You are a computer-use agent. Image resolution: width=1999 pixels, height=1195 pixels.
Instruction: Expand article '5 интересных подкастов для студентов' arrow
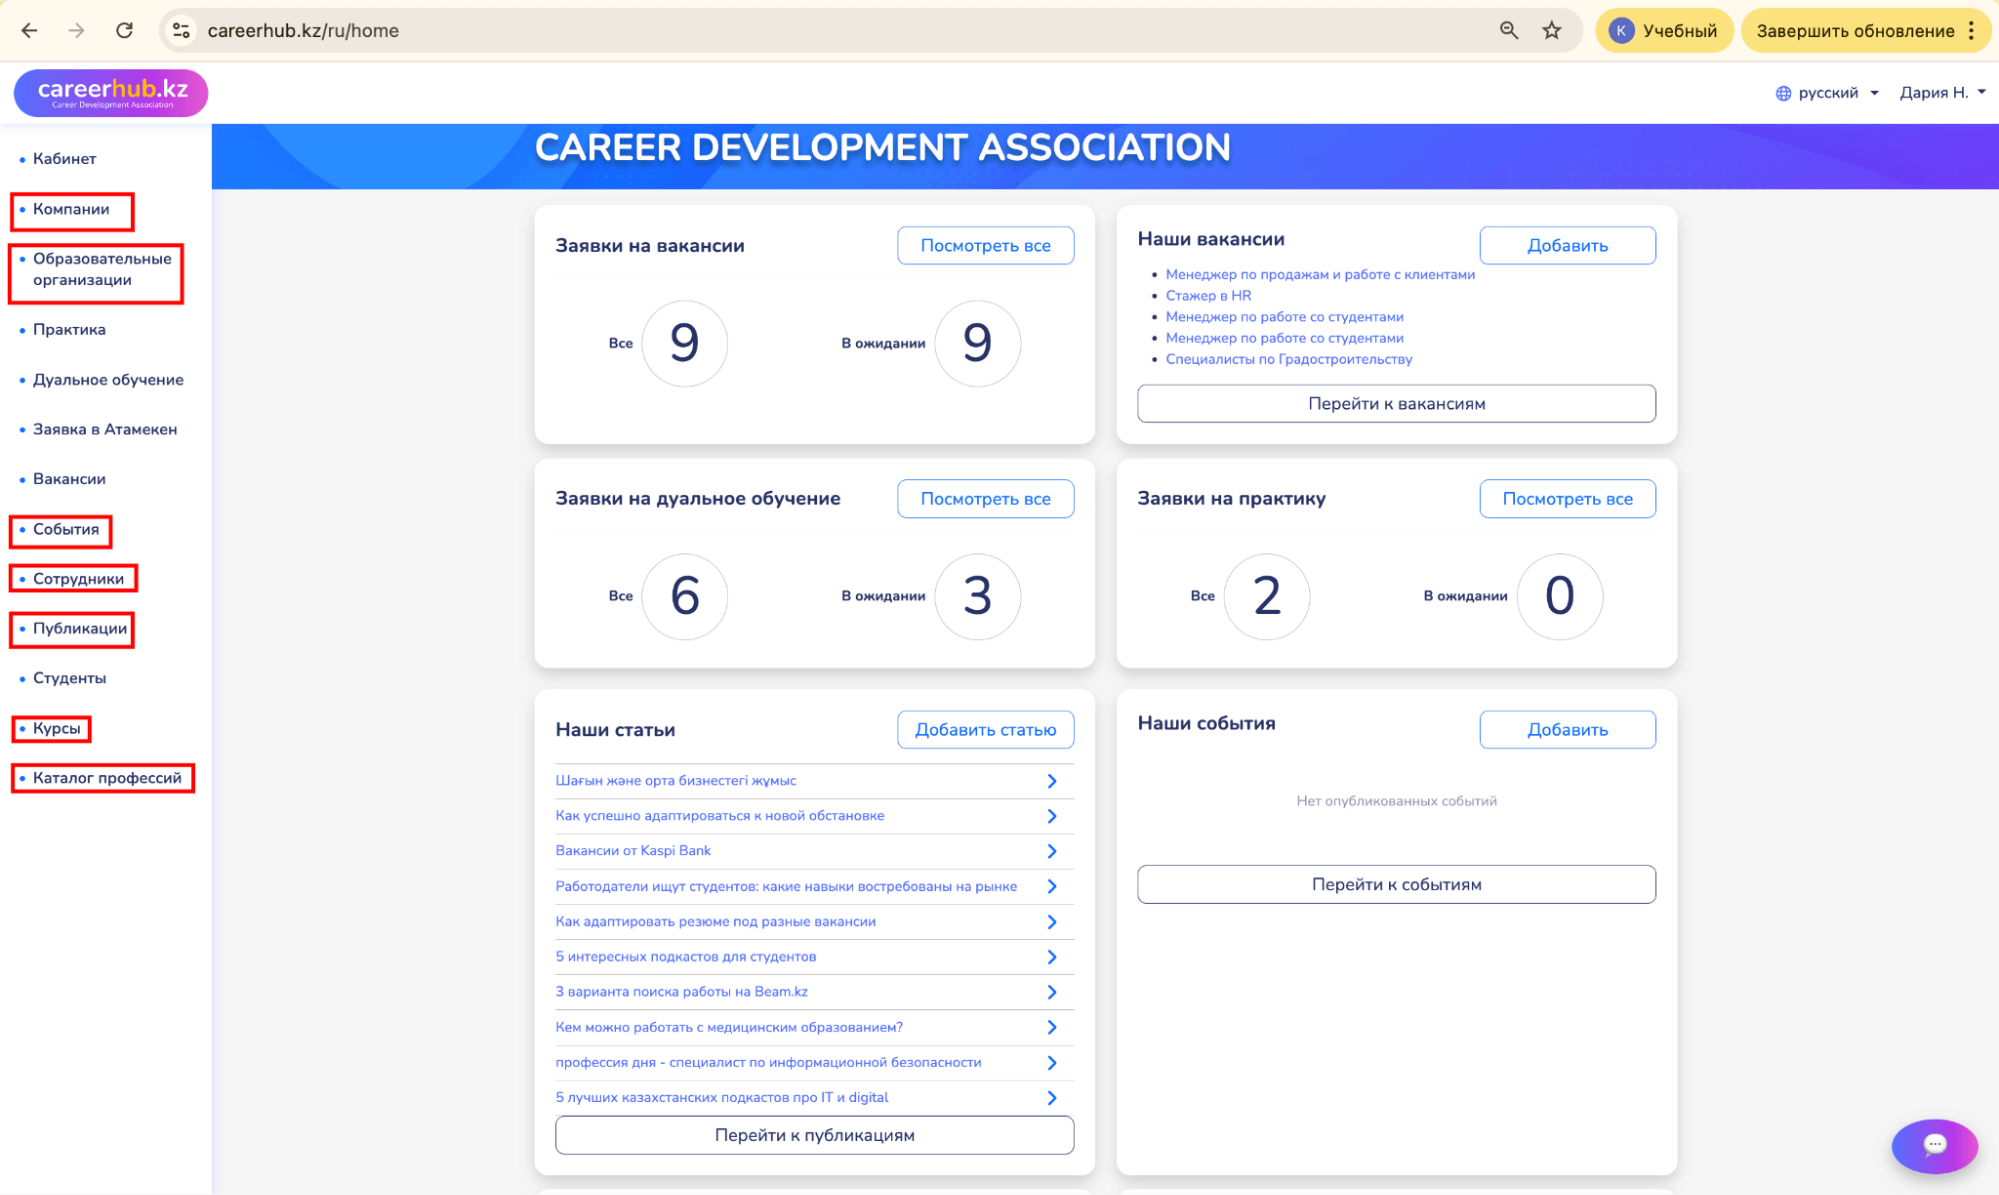click(1051, 957)
